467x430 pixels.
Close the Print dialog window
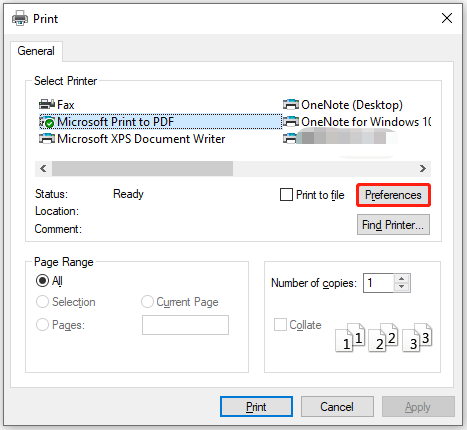pos(447,18)
